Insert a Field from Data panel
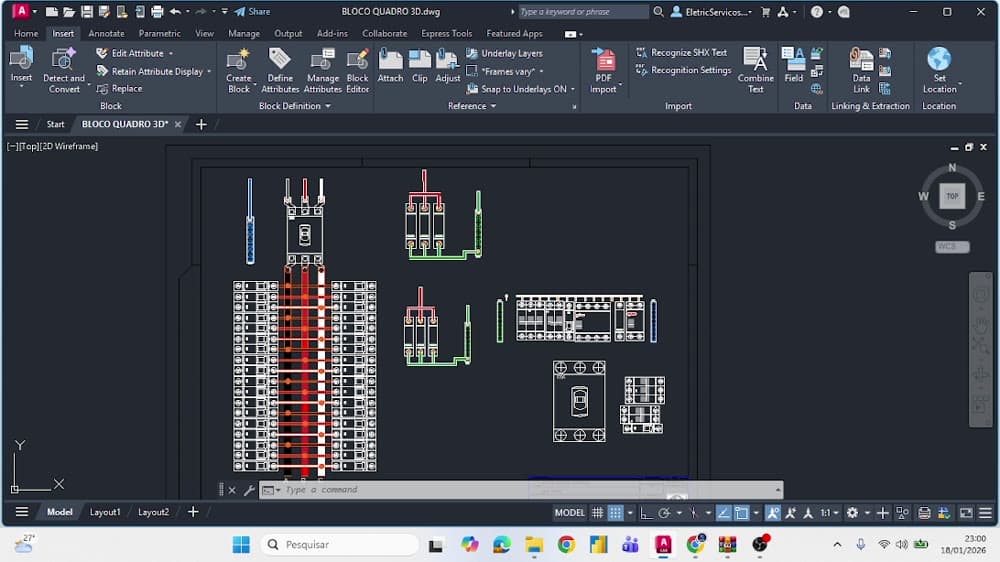The image size is (1000, 562). [x=793, y=65]
